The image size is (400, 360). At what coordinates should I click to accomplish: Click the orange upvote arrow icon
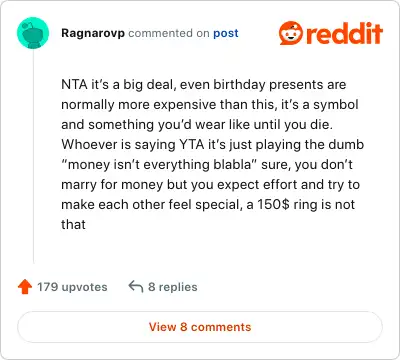coord(25,287)
